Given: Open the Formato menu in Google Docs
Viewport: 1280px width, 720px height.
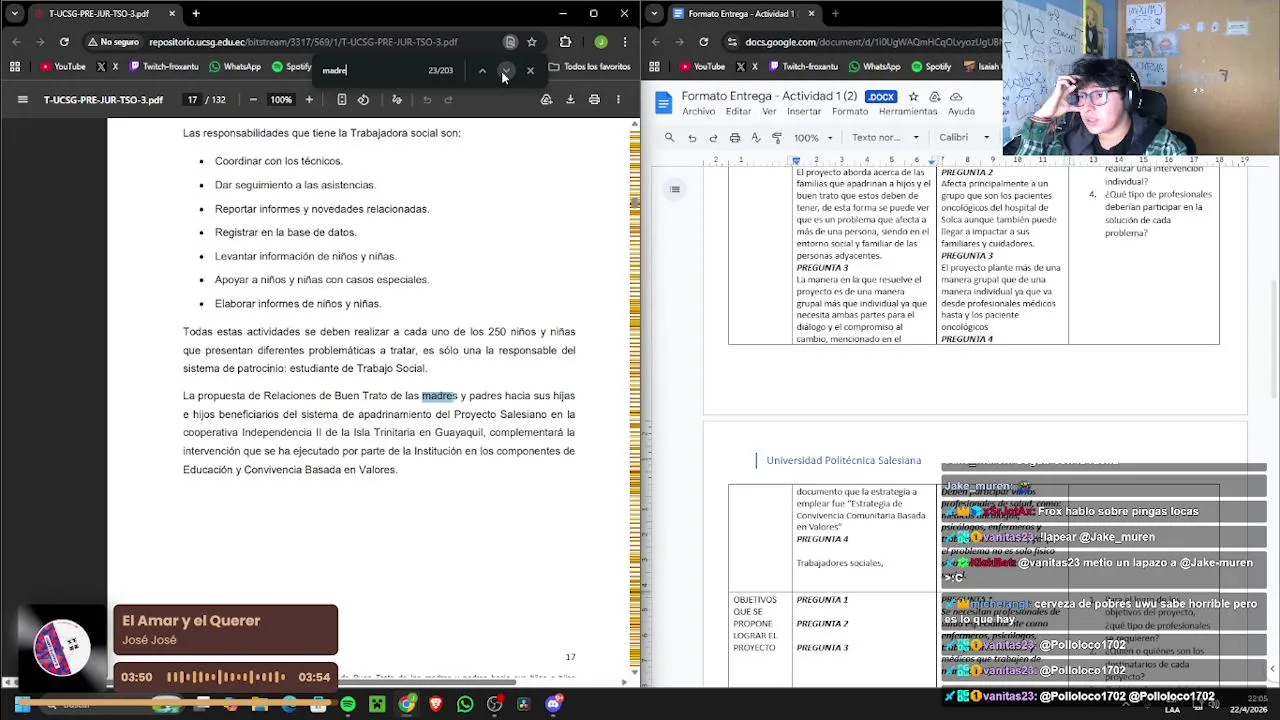Looking at the screenshot, I should click(x=850, y=111).
